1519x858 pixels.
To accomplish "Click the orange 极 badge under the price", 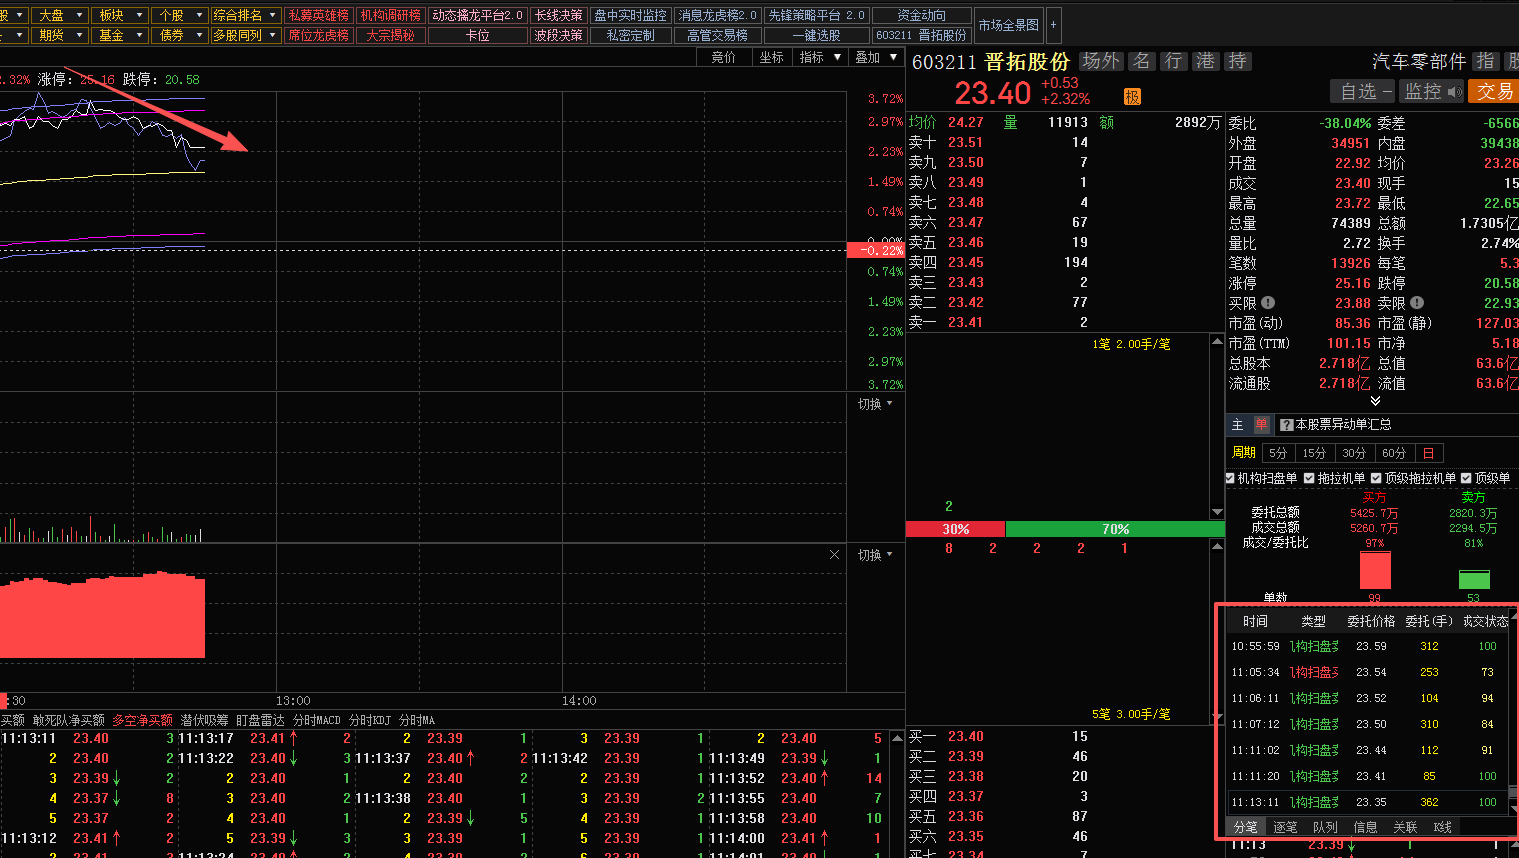I will [x=1132, y=96].
